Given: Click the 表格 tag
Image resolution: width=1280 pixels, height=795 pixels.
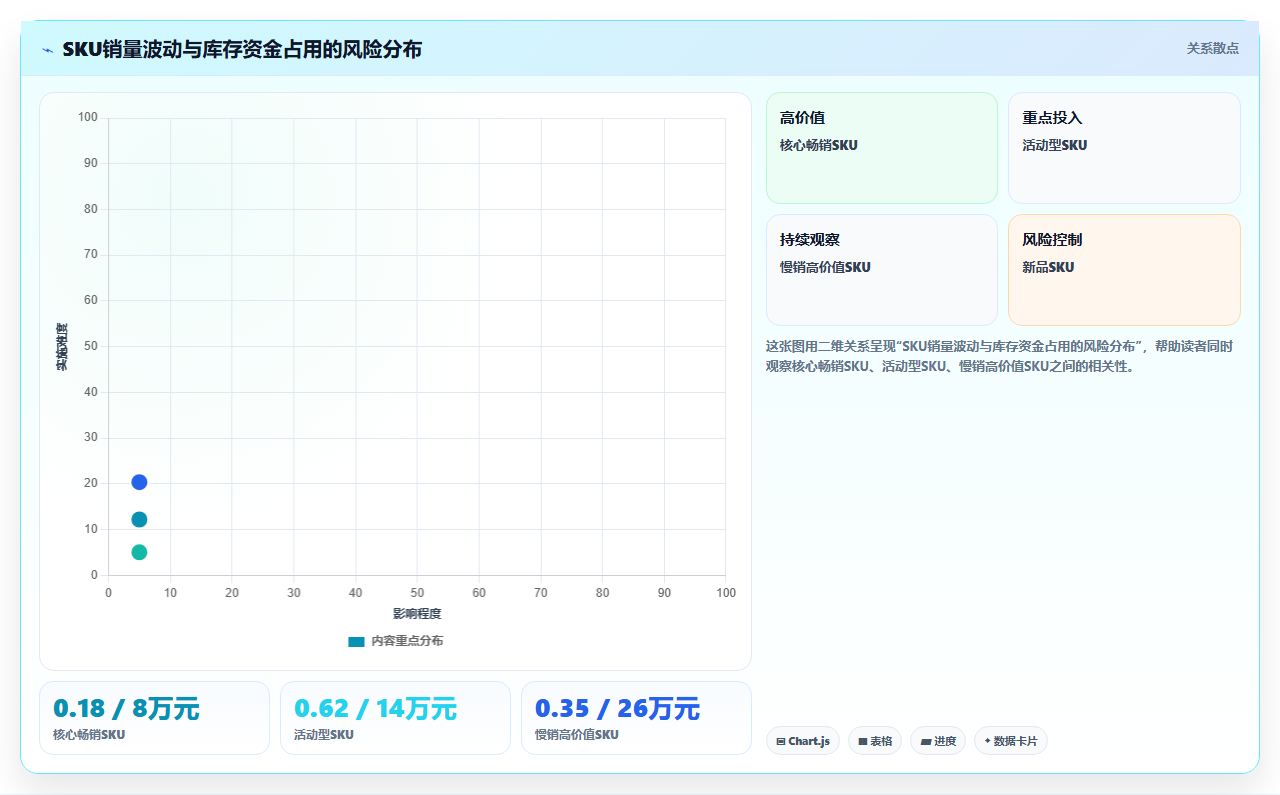Looking at the screenshot, I should [875, 741].
